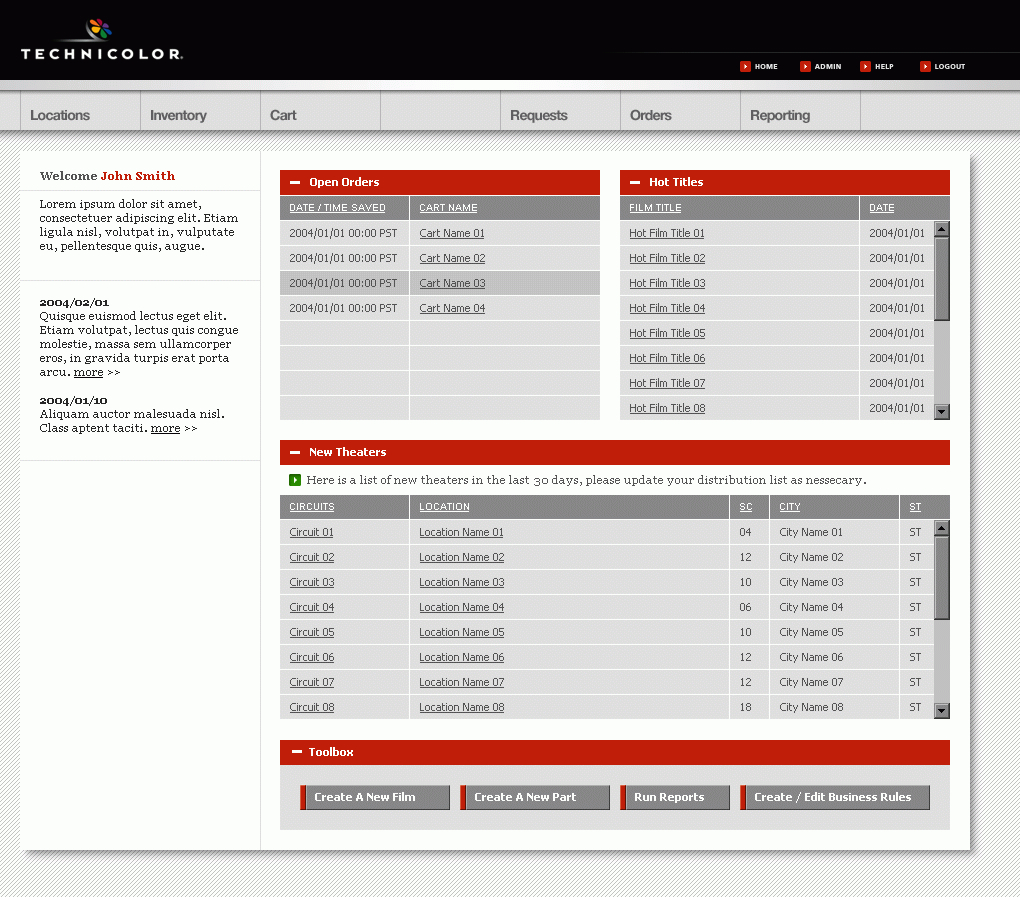Open Hot Film Title 08
1020x897 pixels.
(667, 408)
